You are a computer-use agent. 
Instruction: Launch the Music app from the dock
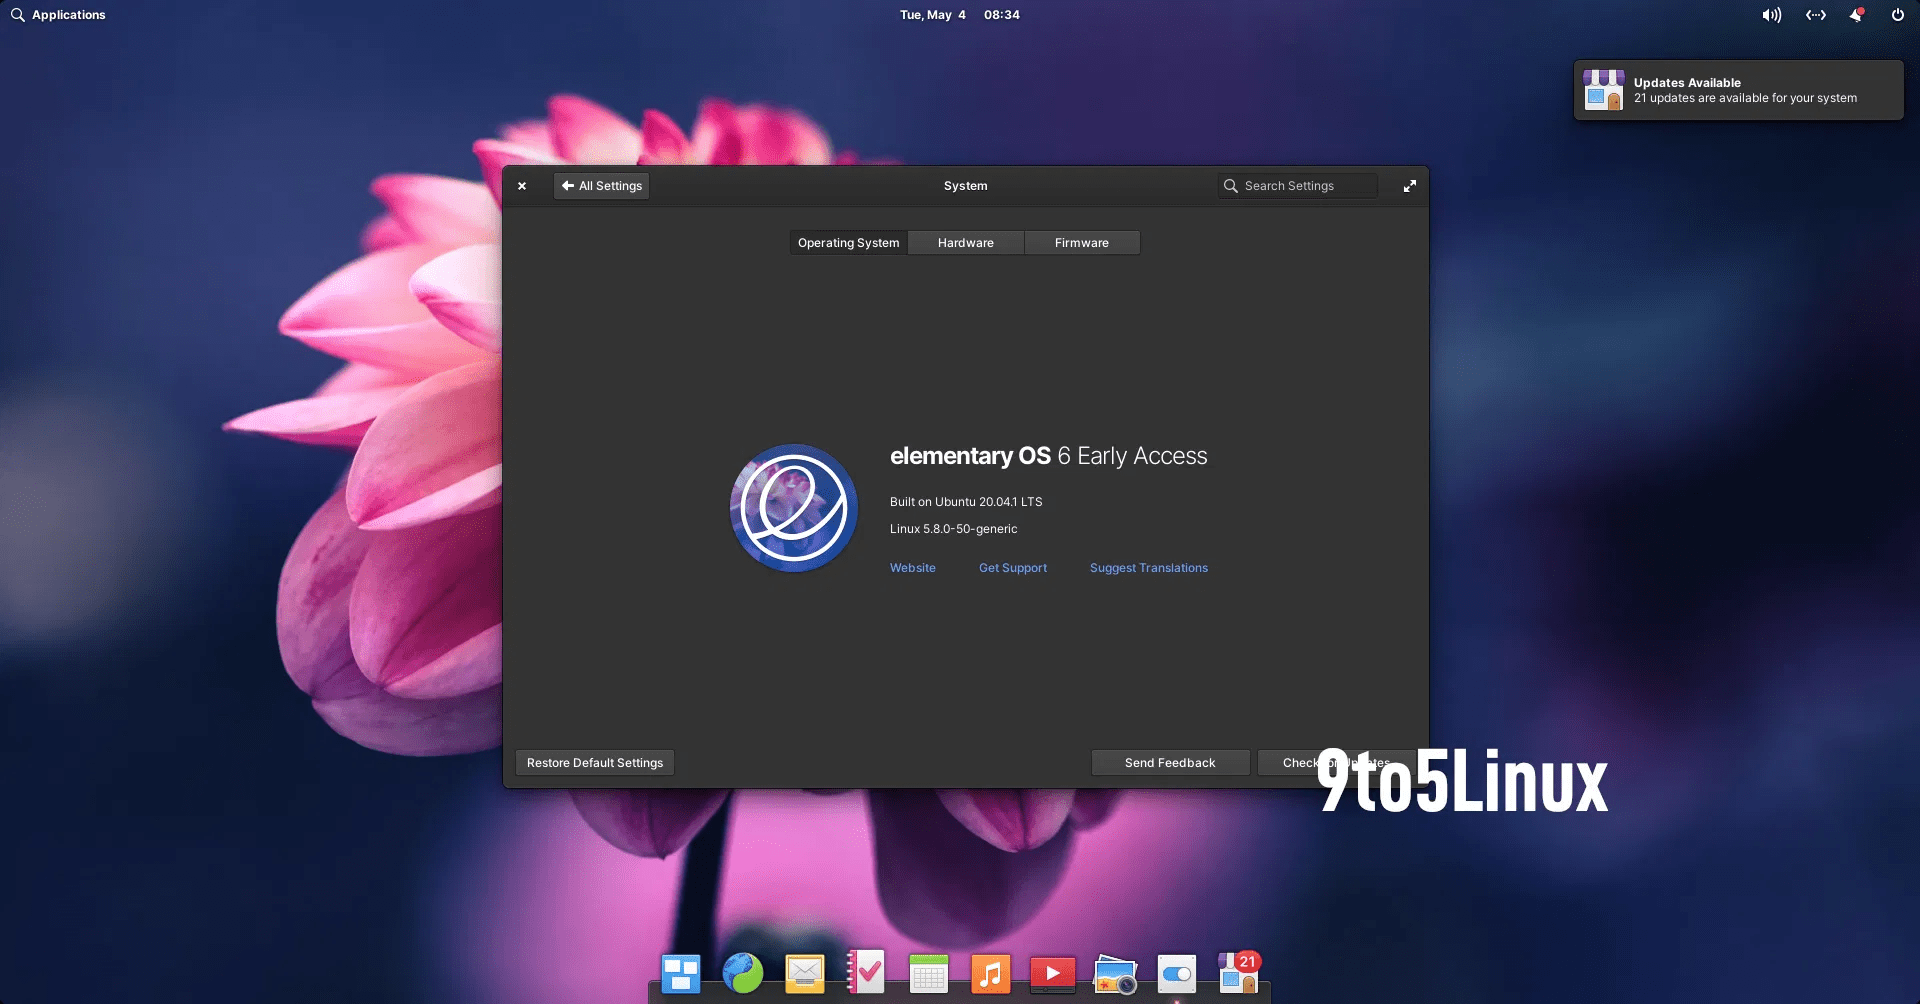click(x=990, y=973)
